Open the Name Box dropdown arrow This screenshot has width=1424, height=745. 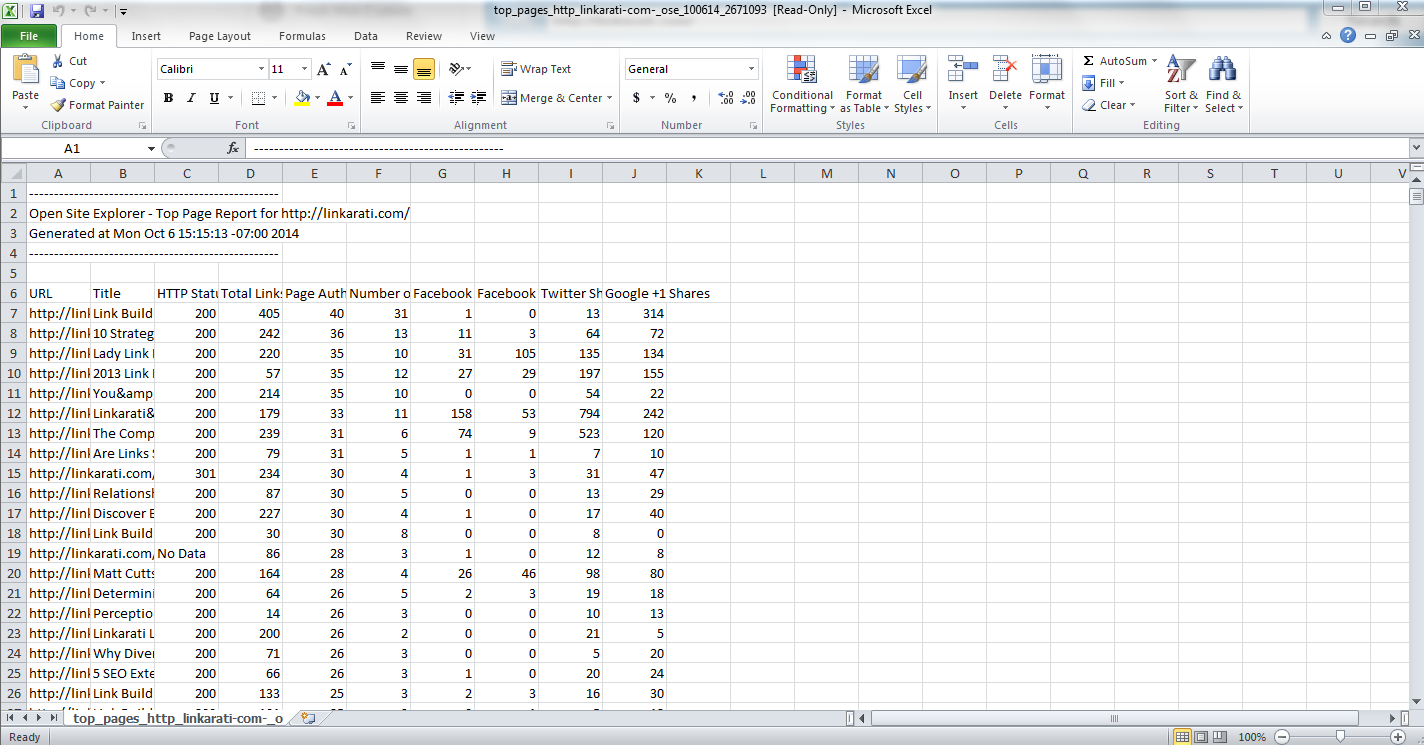[151, 148]
